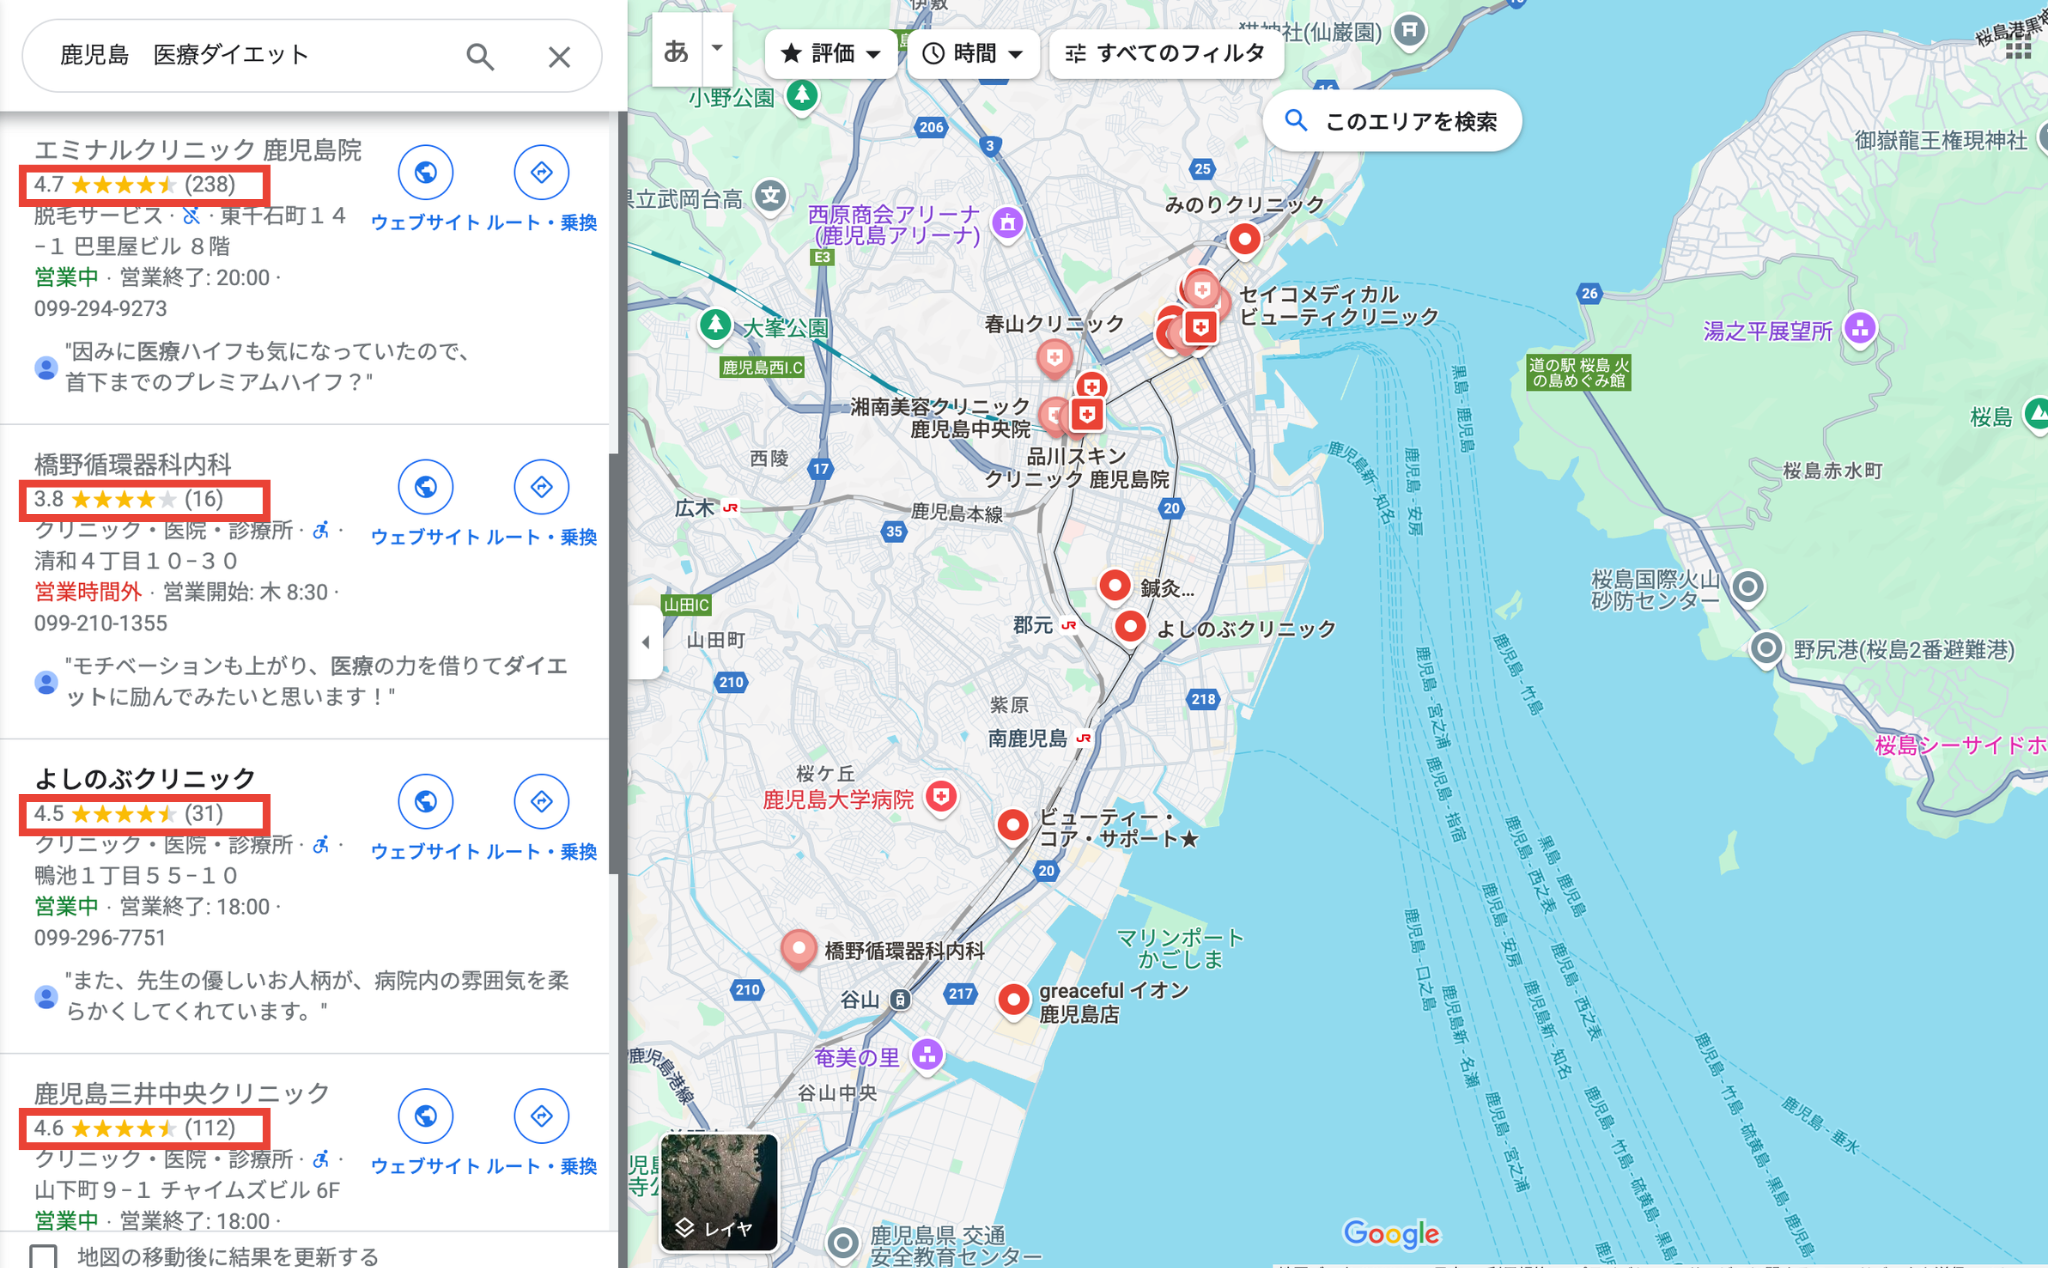This screenshot has width=2048, height=1268.
Task: Click 湘南美容クリニック 鹿児島中央院 label
Action: (x=940, y=418)
